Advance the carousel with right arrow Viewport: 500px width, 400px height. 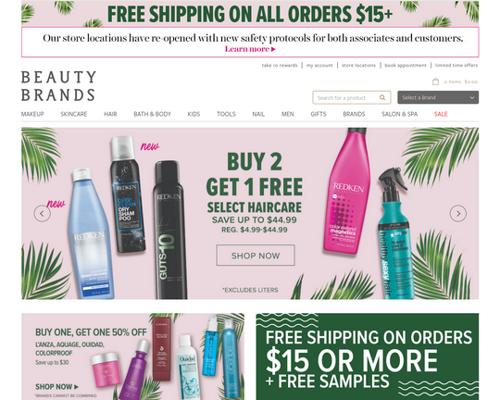click(458, 214)
